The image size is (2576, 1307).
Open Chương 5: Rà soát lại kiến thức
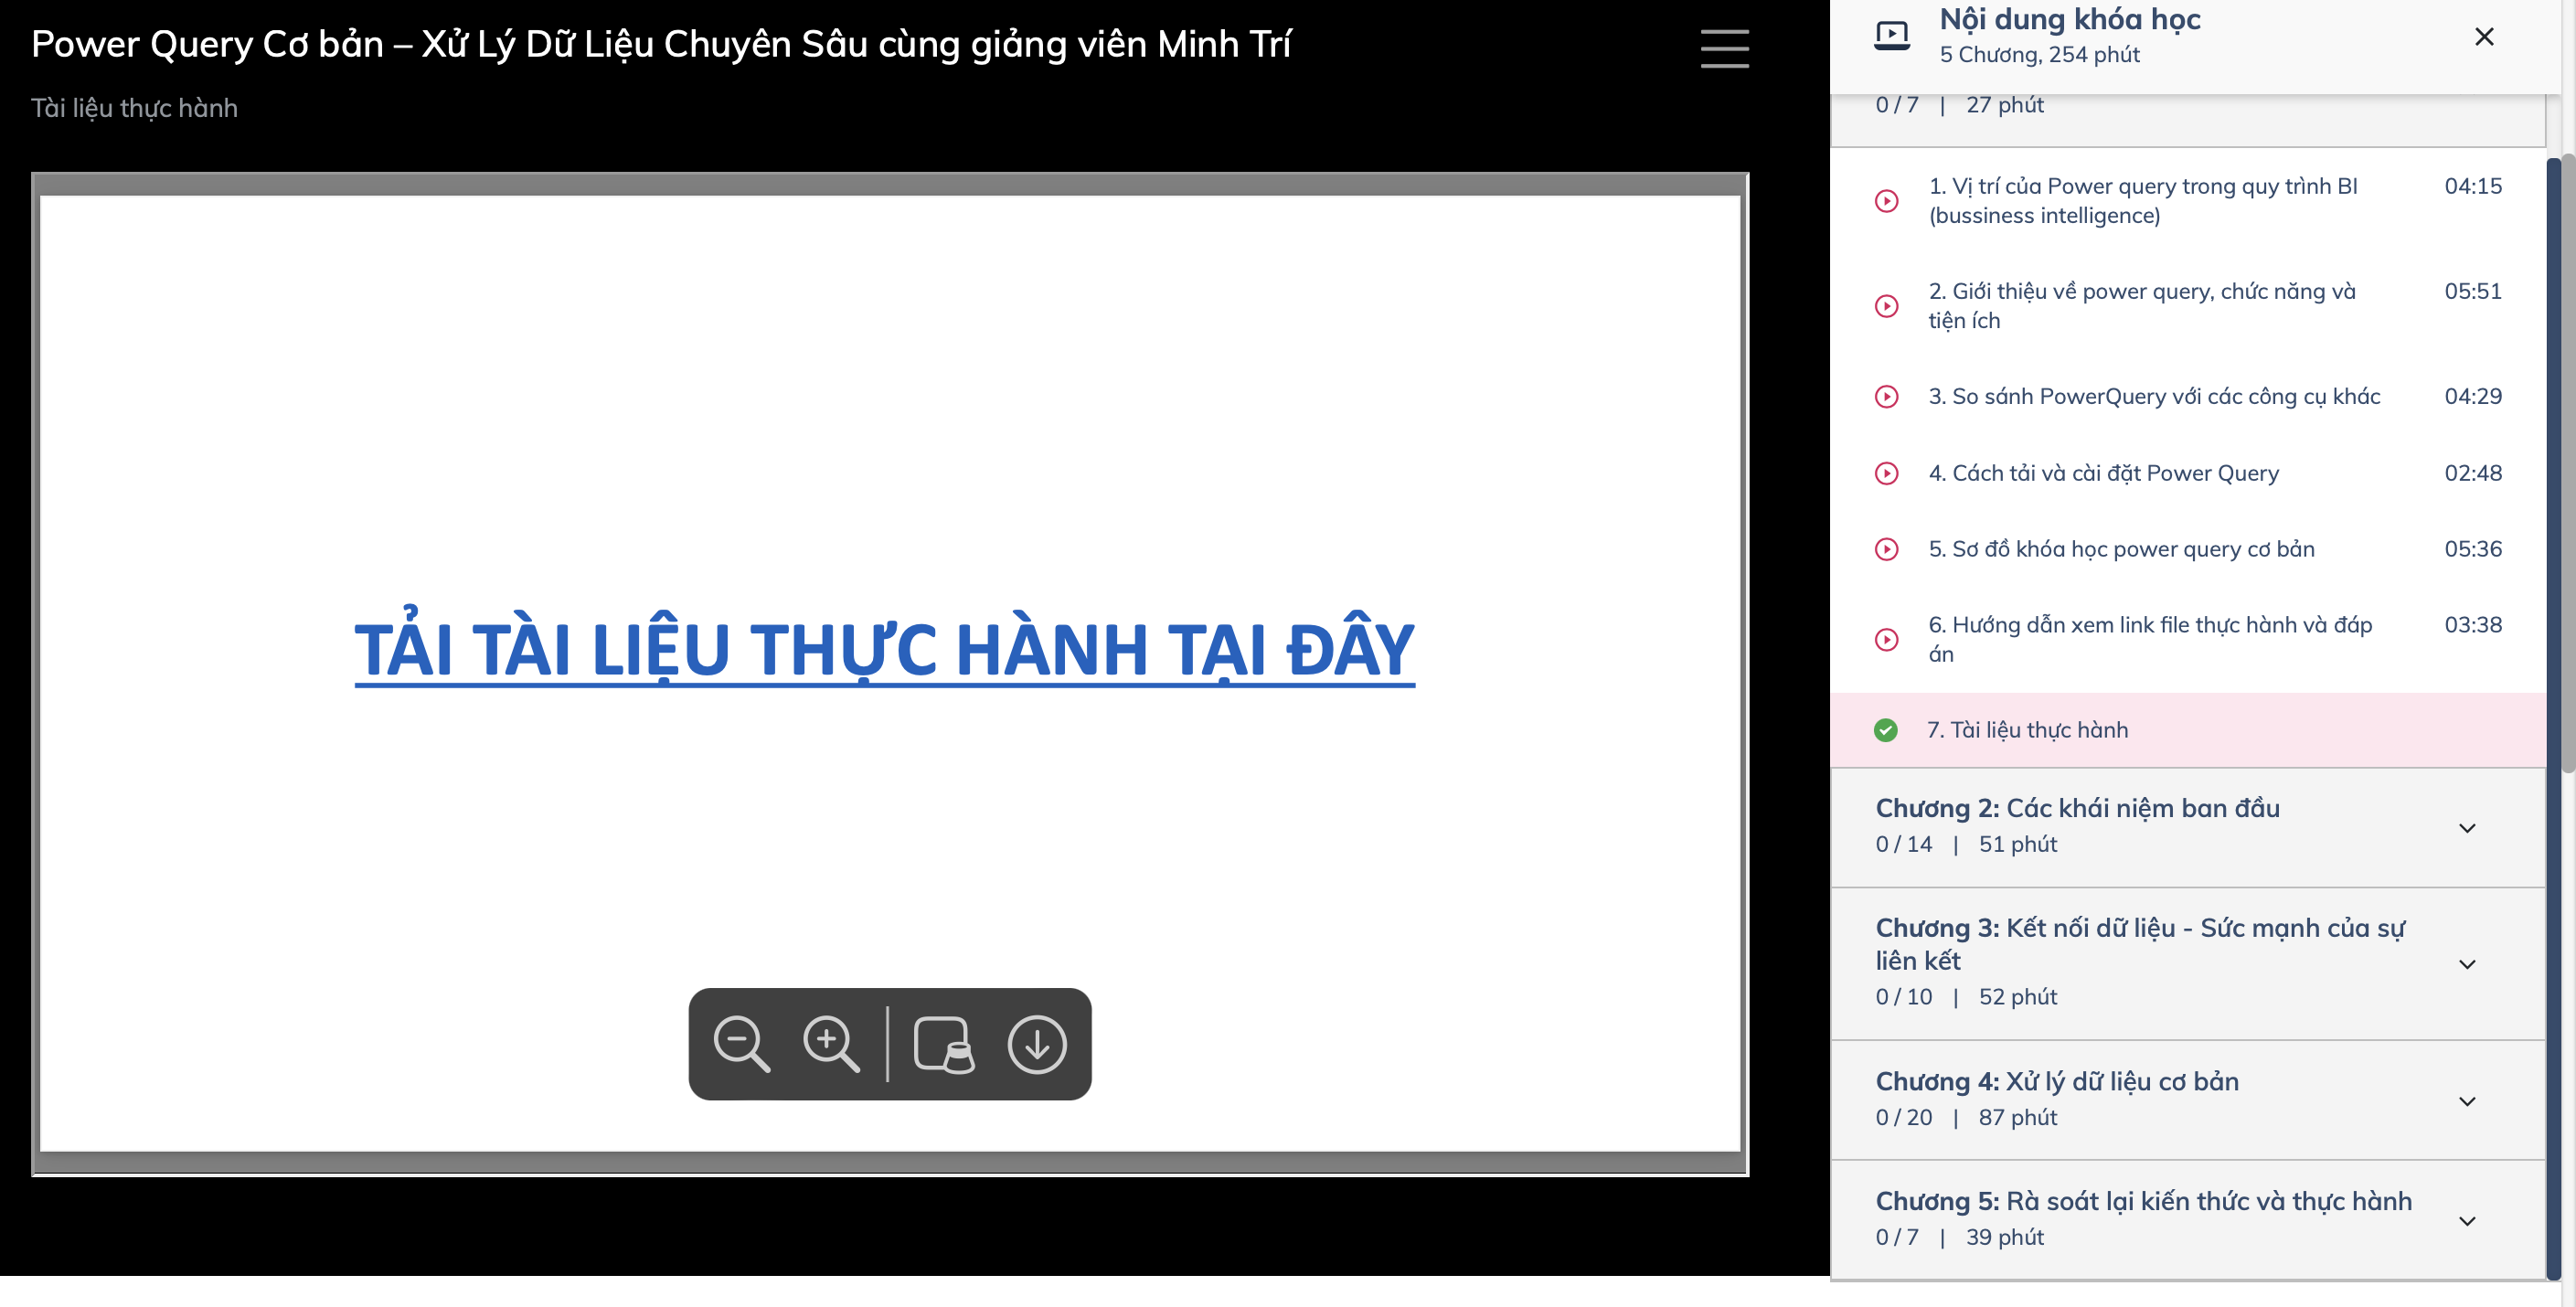(x=2188, y=1221)
